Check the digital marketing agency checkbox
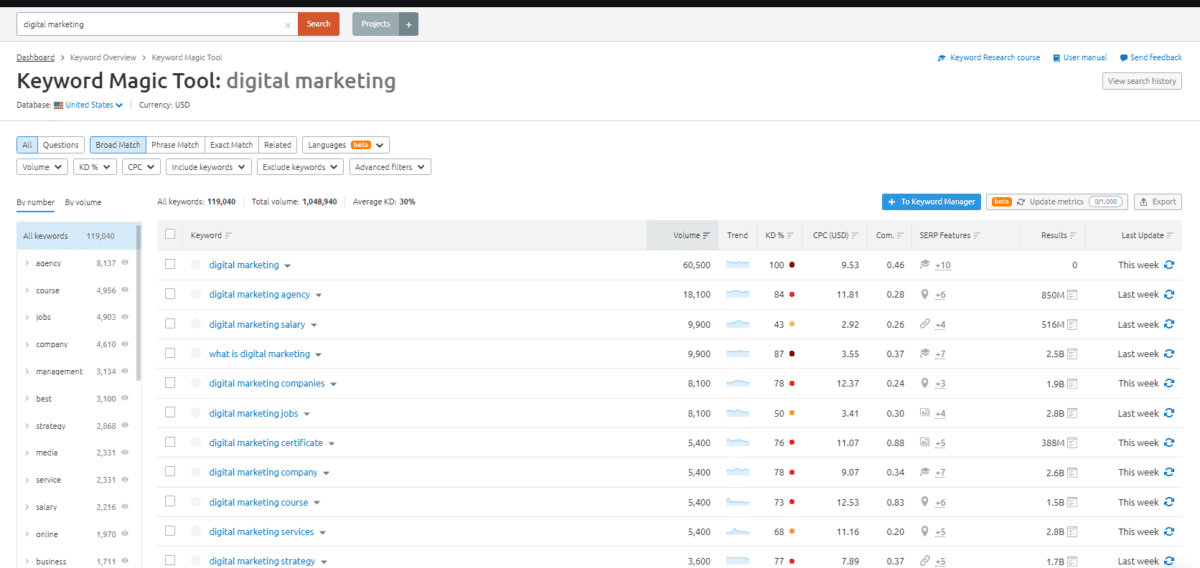The height and width of the screenshot is (568, 1200). 170,294
